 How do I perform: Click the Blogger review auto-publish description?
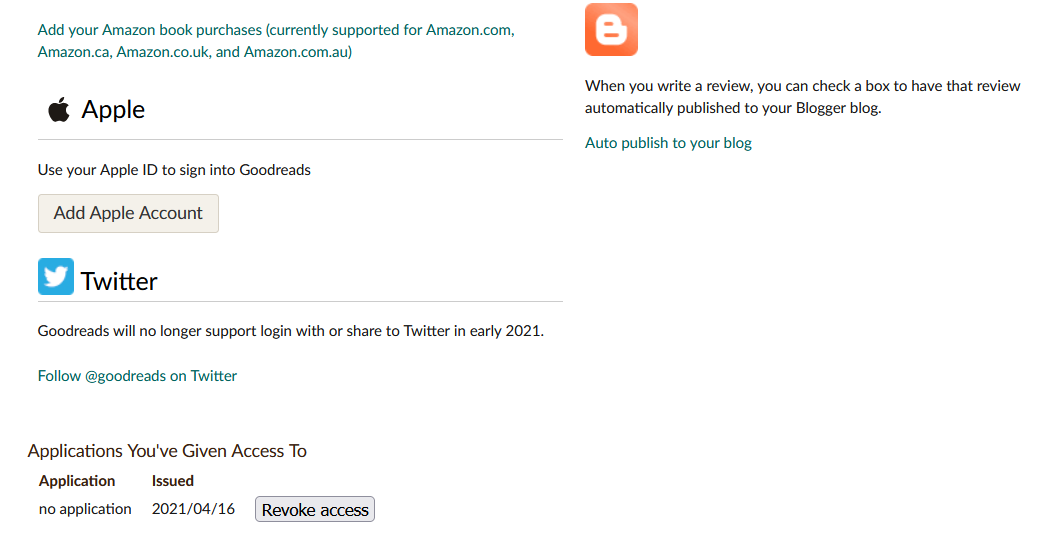[x=803, y=97]
